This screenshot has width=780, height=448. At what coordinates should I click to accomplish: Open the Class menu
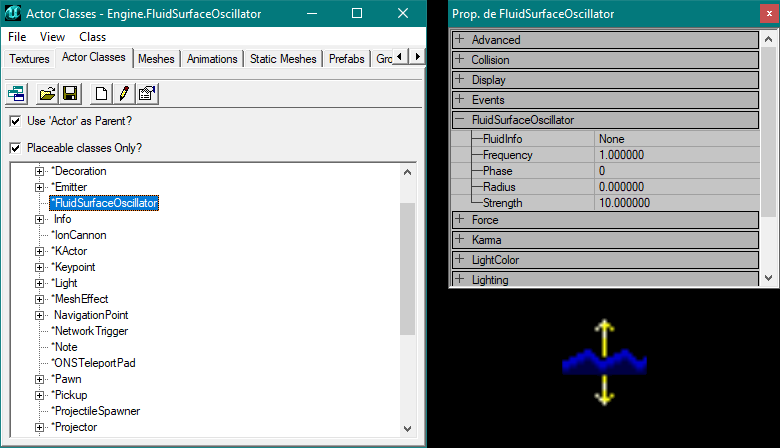(x=93, y=37)
